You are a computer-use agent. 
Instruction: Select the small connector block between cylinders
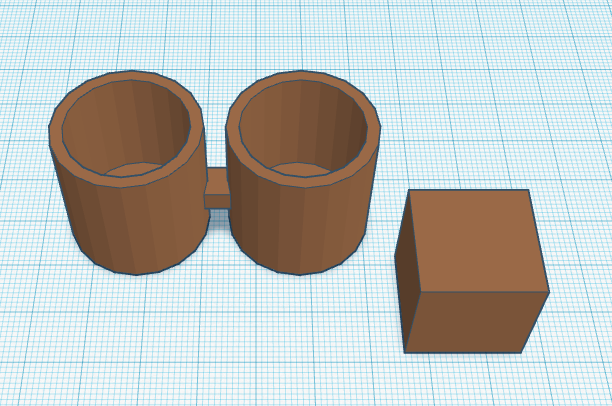(x=217, y=189)
